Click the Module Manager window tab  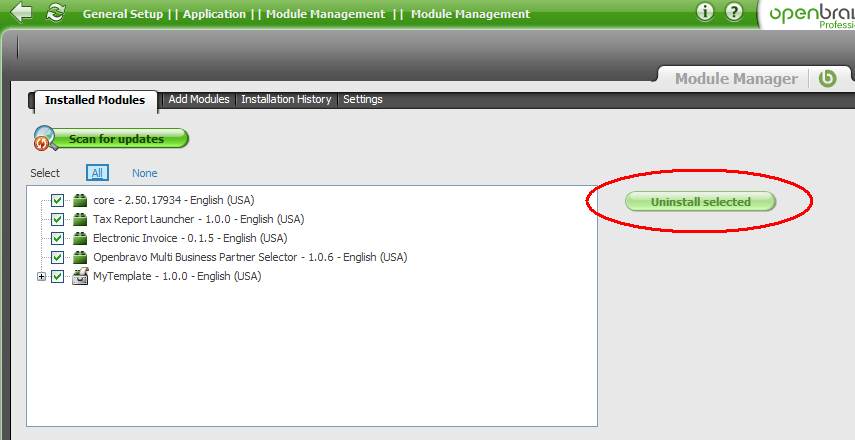(736, 79)
